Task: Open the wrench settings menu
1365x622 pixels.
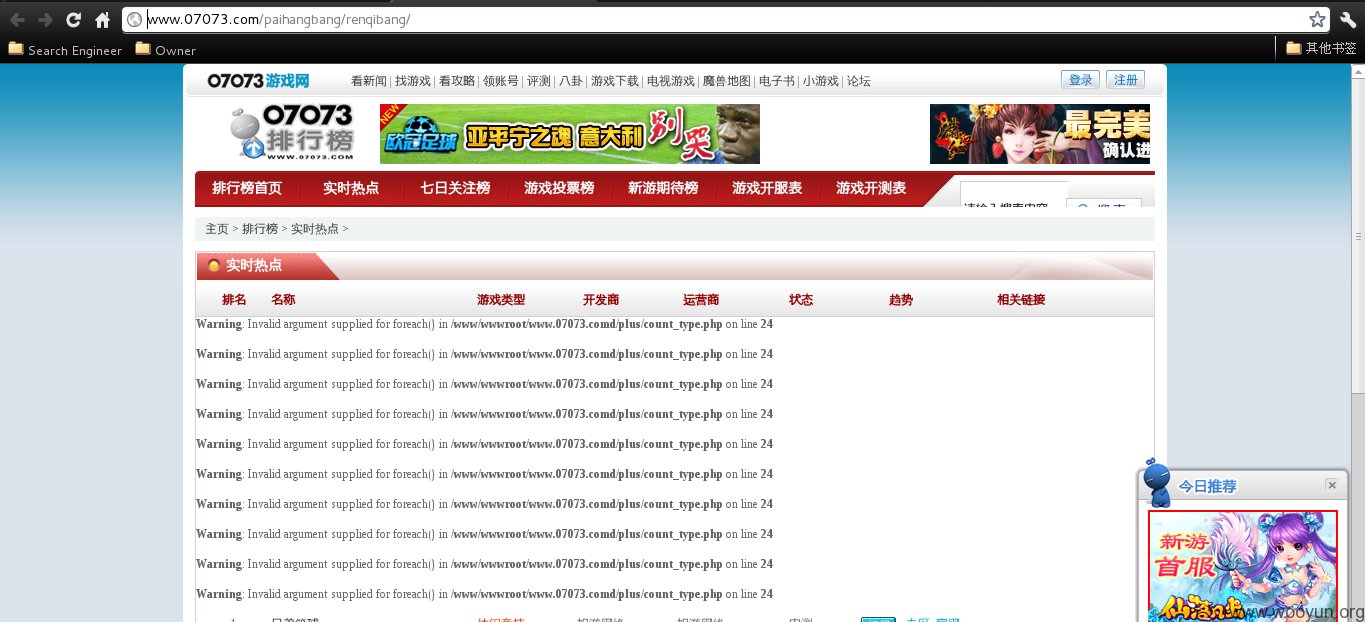Action: 1347,19
